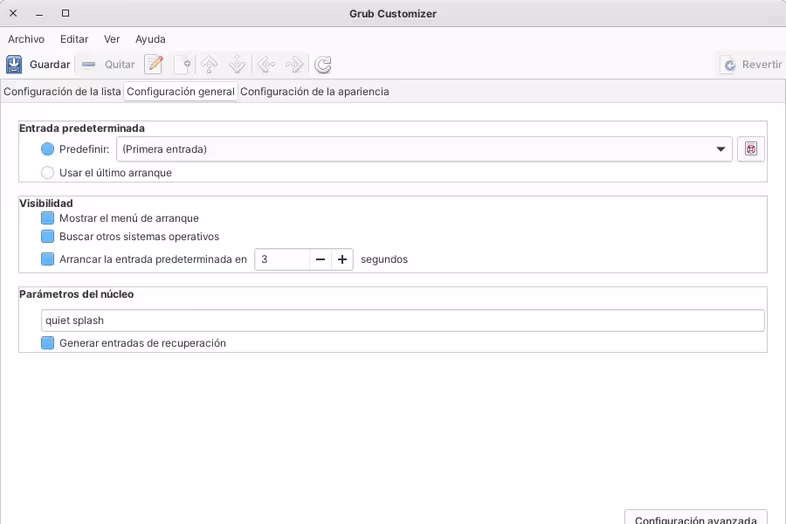Open the Primera entrada dropdown
The height and width of the screenshot is (524, 786).
coord(424,149)
